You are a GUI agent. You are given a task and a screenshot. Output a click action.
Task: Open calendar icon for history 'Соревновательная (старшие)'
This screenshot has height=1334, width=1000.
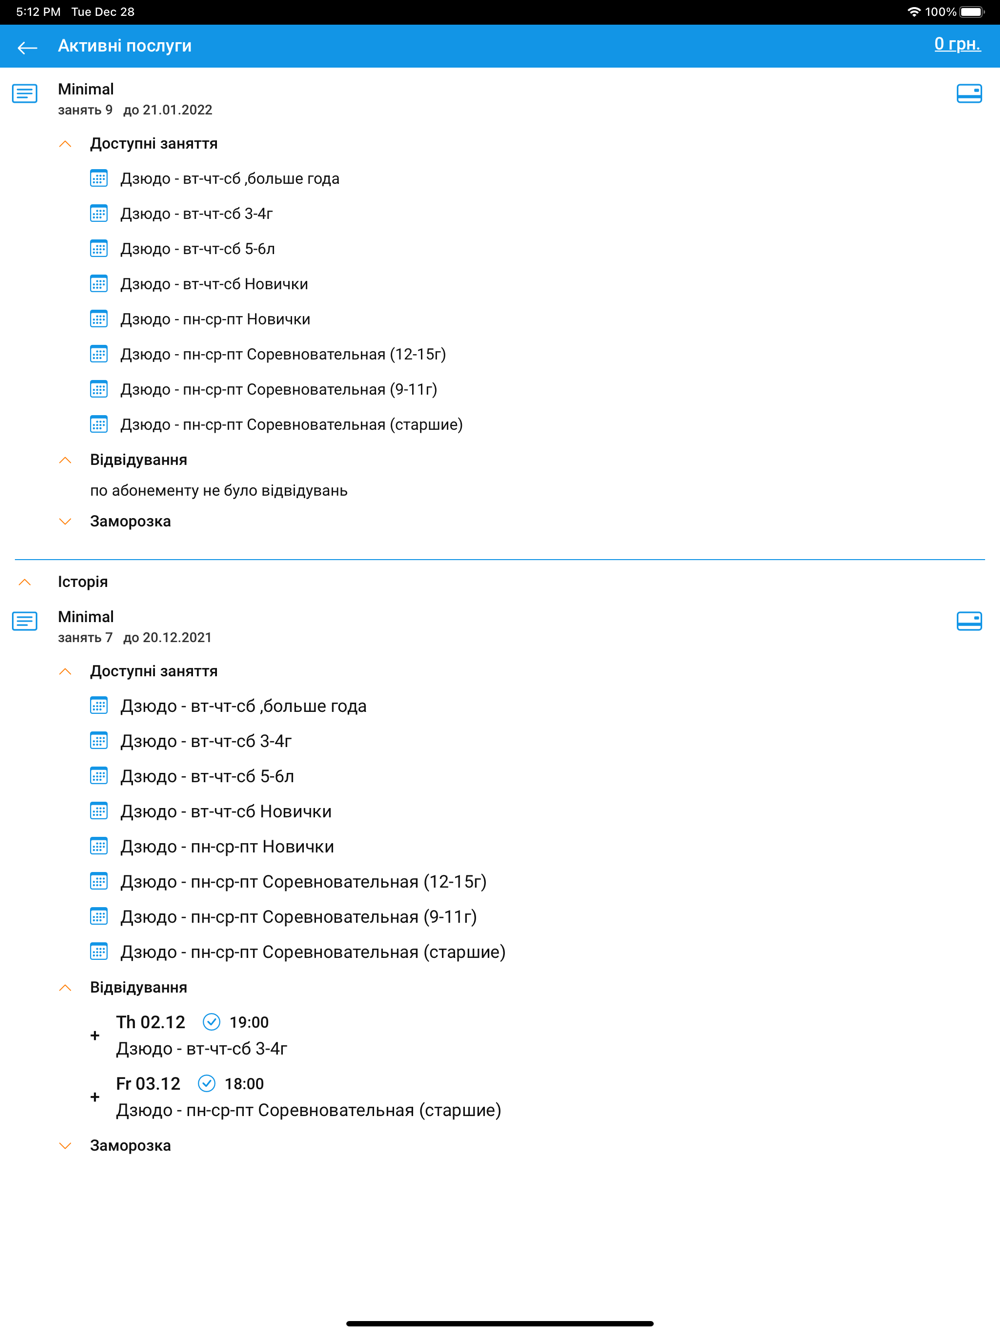coord(99,952)
